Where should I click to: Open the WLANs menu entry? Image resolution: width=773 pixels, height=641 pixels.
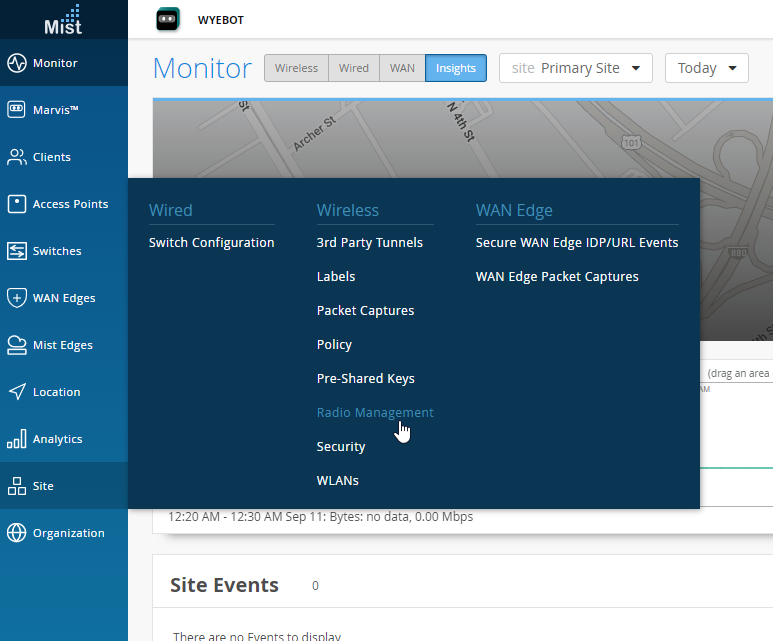337,481
